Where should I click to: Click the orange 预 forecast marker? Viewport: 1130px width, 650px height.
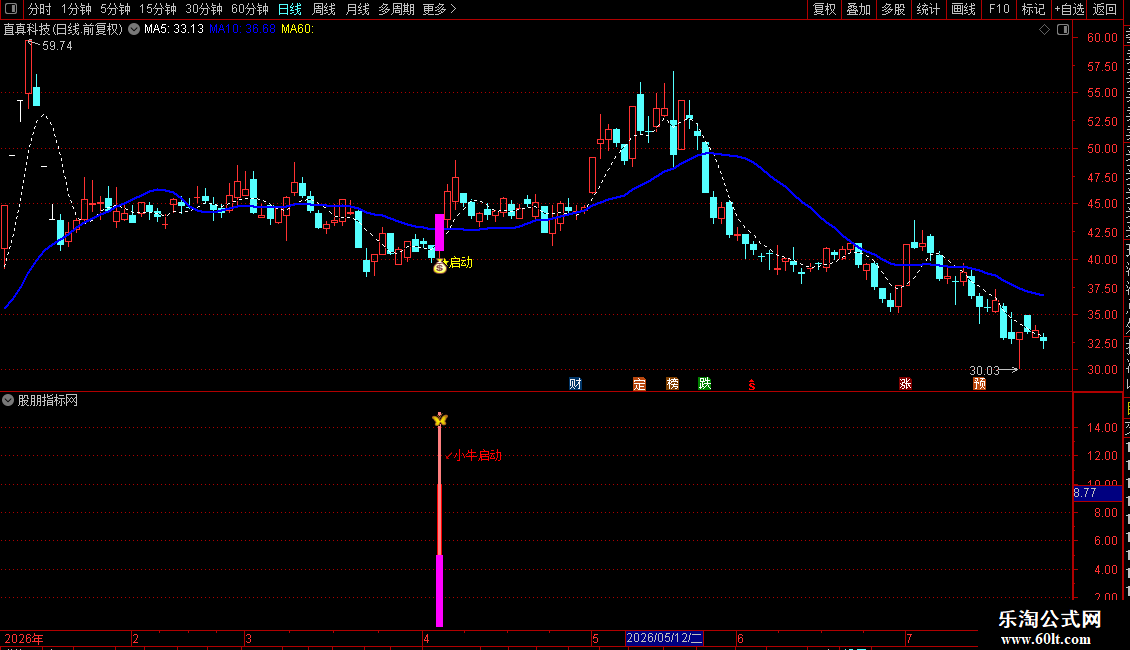[979, 383]
